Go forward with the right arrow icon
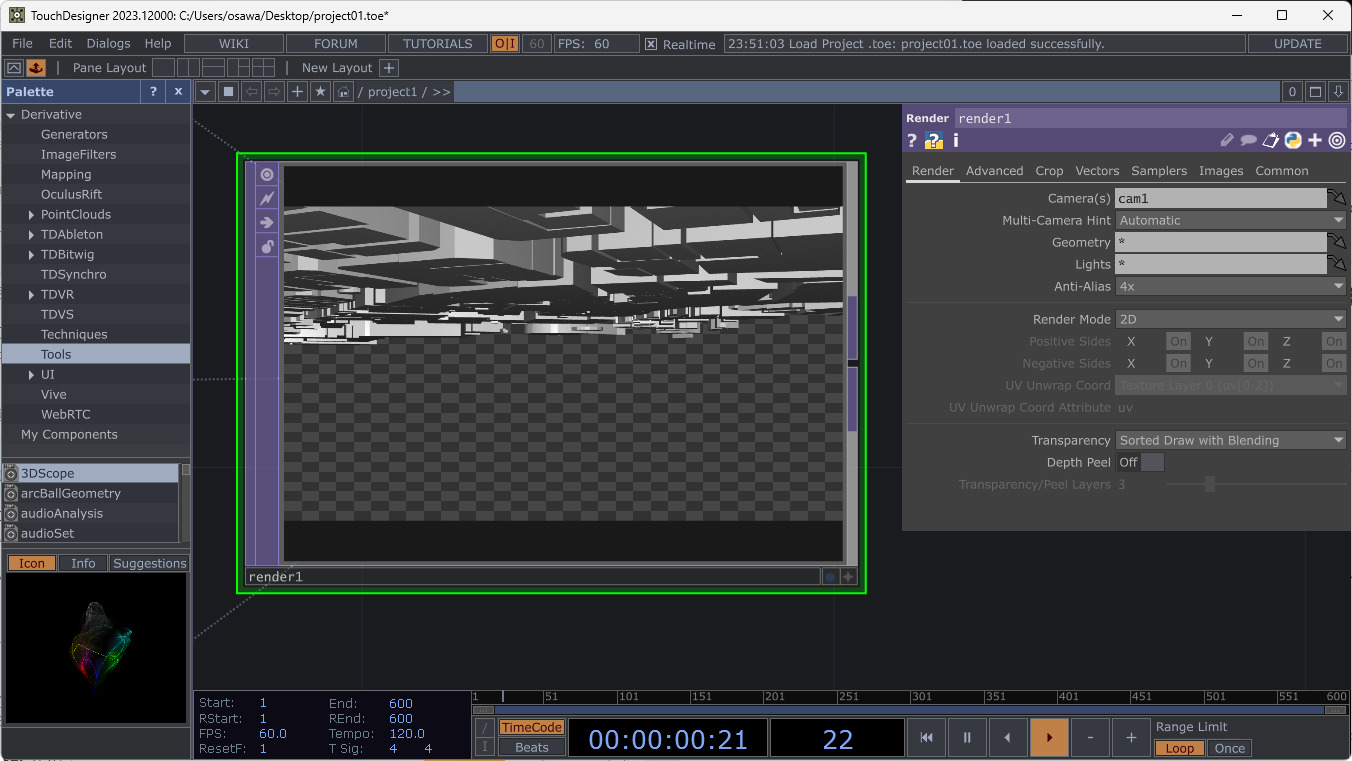This screenshot has width=1352, height=761. (x=274, y=91)
